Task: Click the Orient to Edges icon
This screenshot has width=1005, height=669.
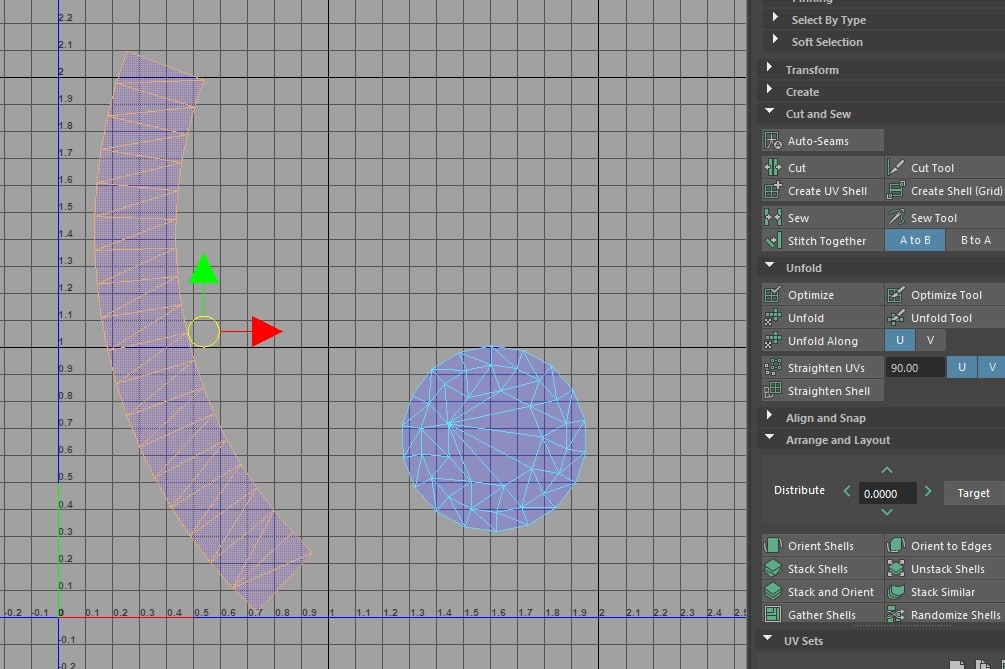Action: pyautogui.click(x=895, y=545)
